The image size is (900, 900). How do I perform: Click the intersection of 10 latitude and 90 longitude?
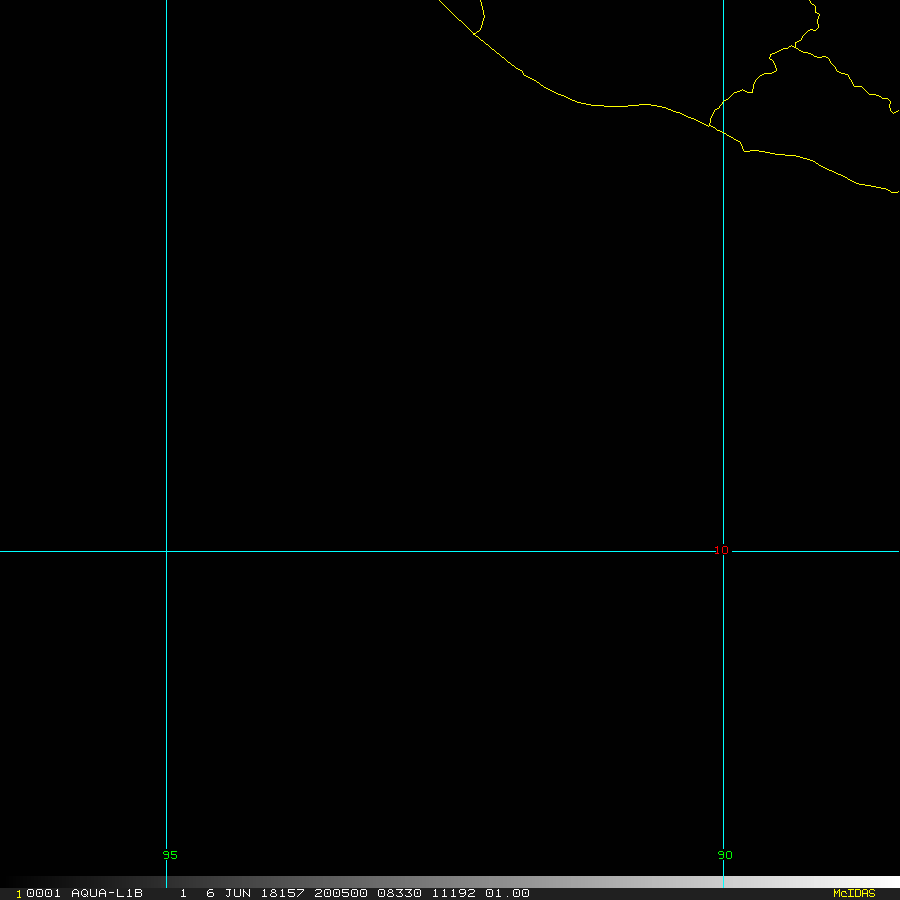click(723, 551)
